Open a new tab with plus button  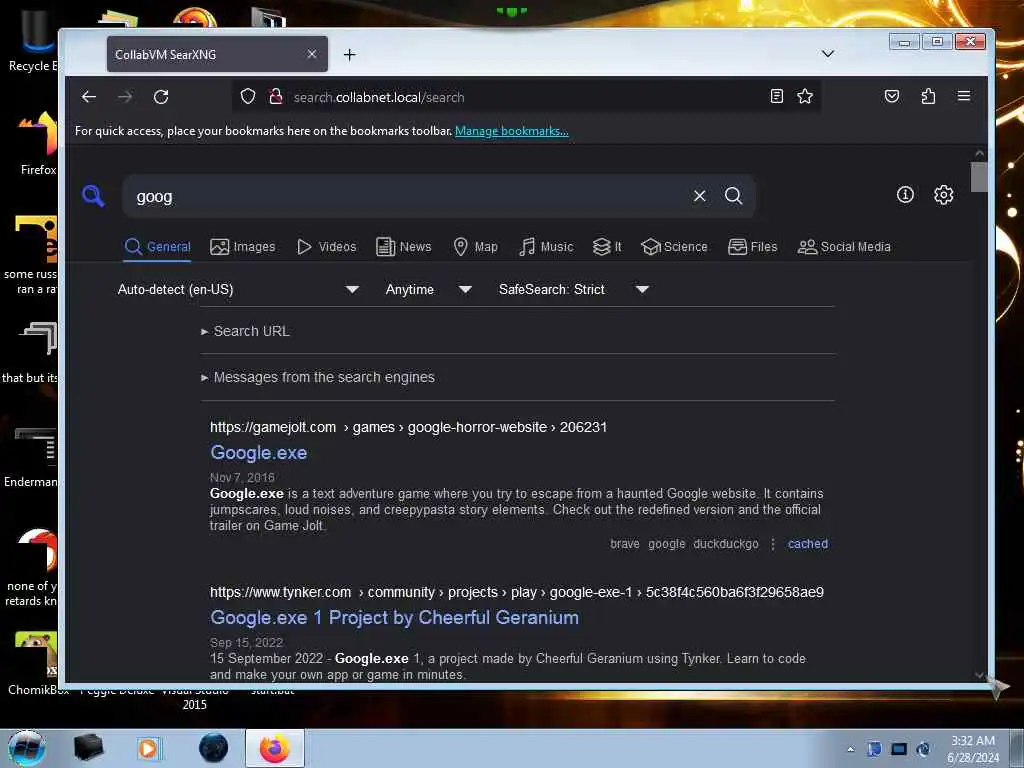pos(349,55)
